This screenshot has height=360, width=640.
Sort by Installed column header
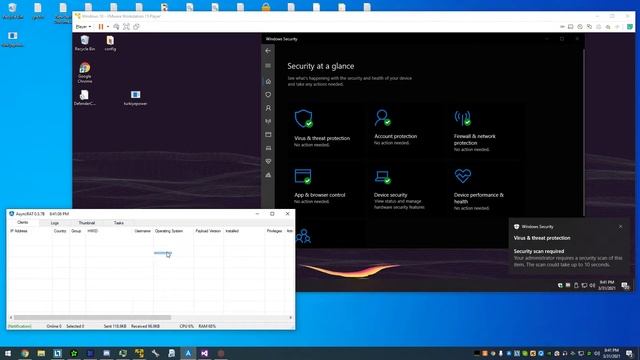pos(244,231)
